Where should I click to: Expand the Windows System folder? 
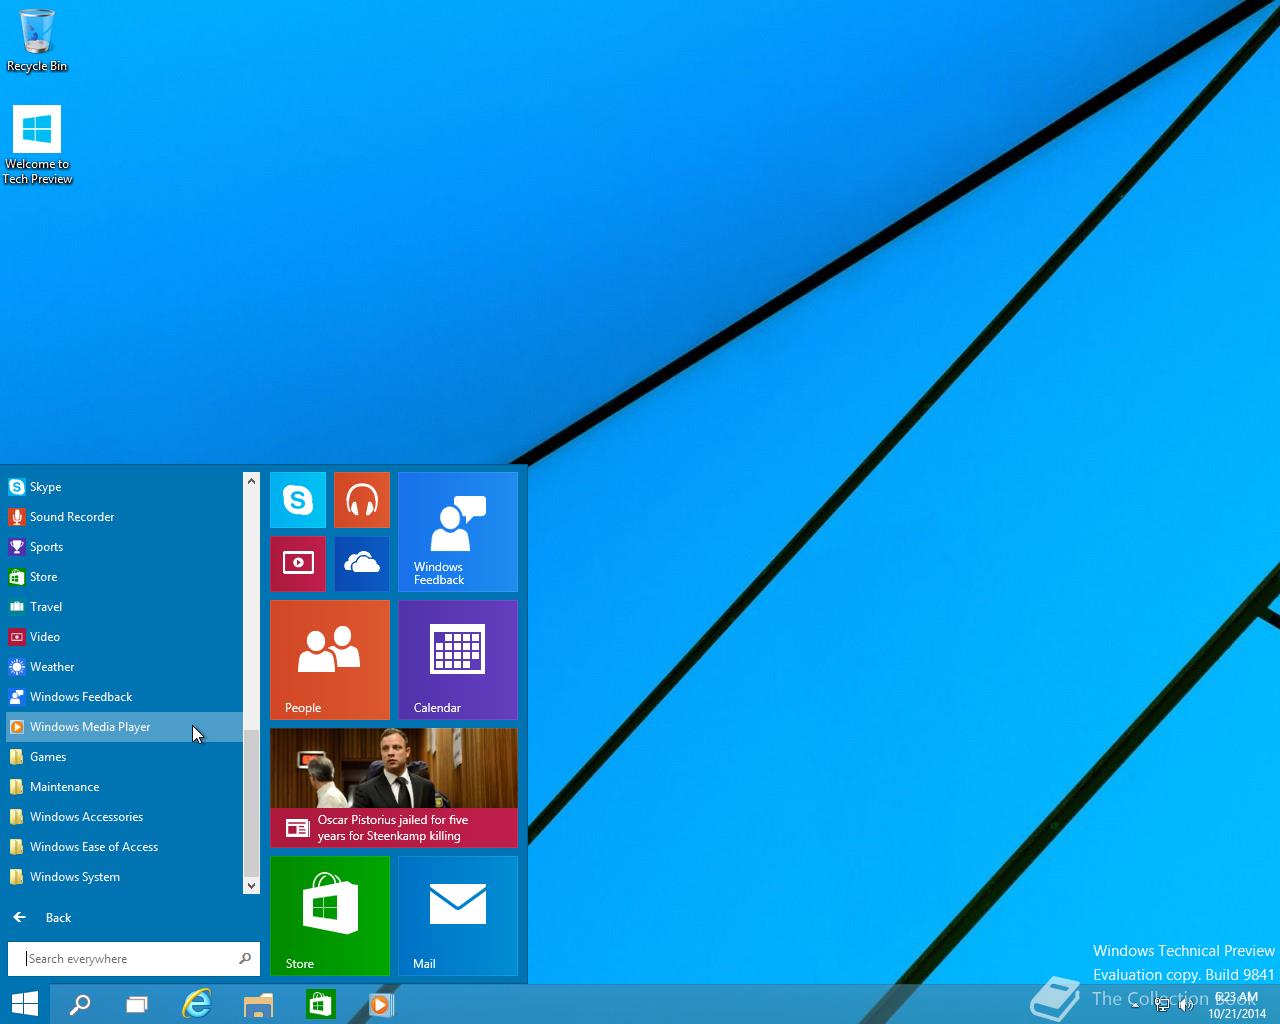(75, 877)
